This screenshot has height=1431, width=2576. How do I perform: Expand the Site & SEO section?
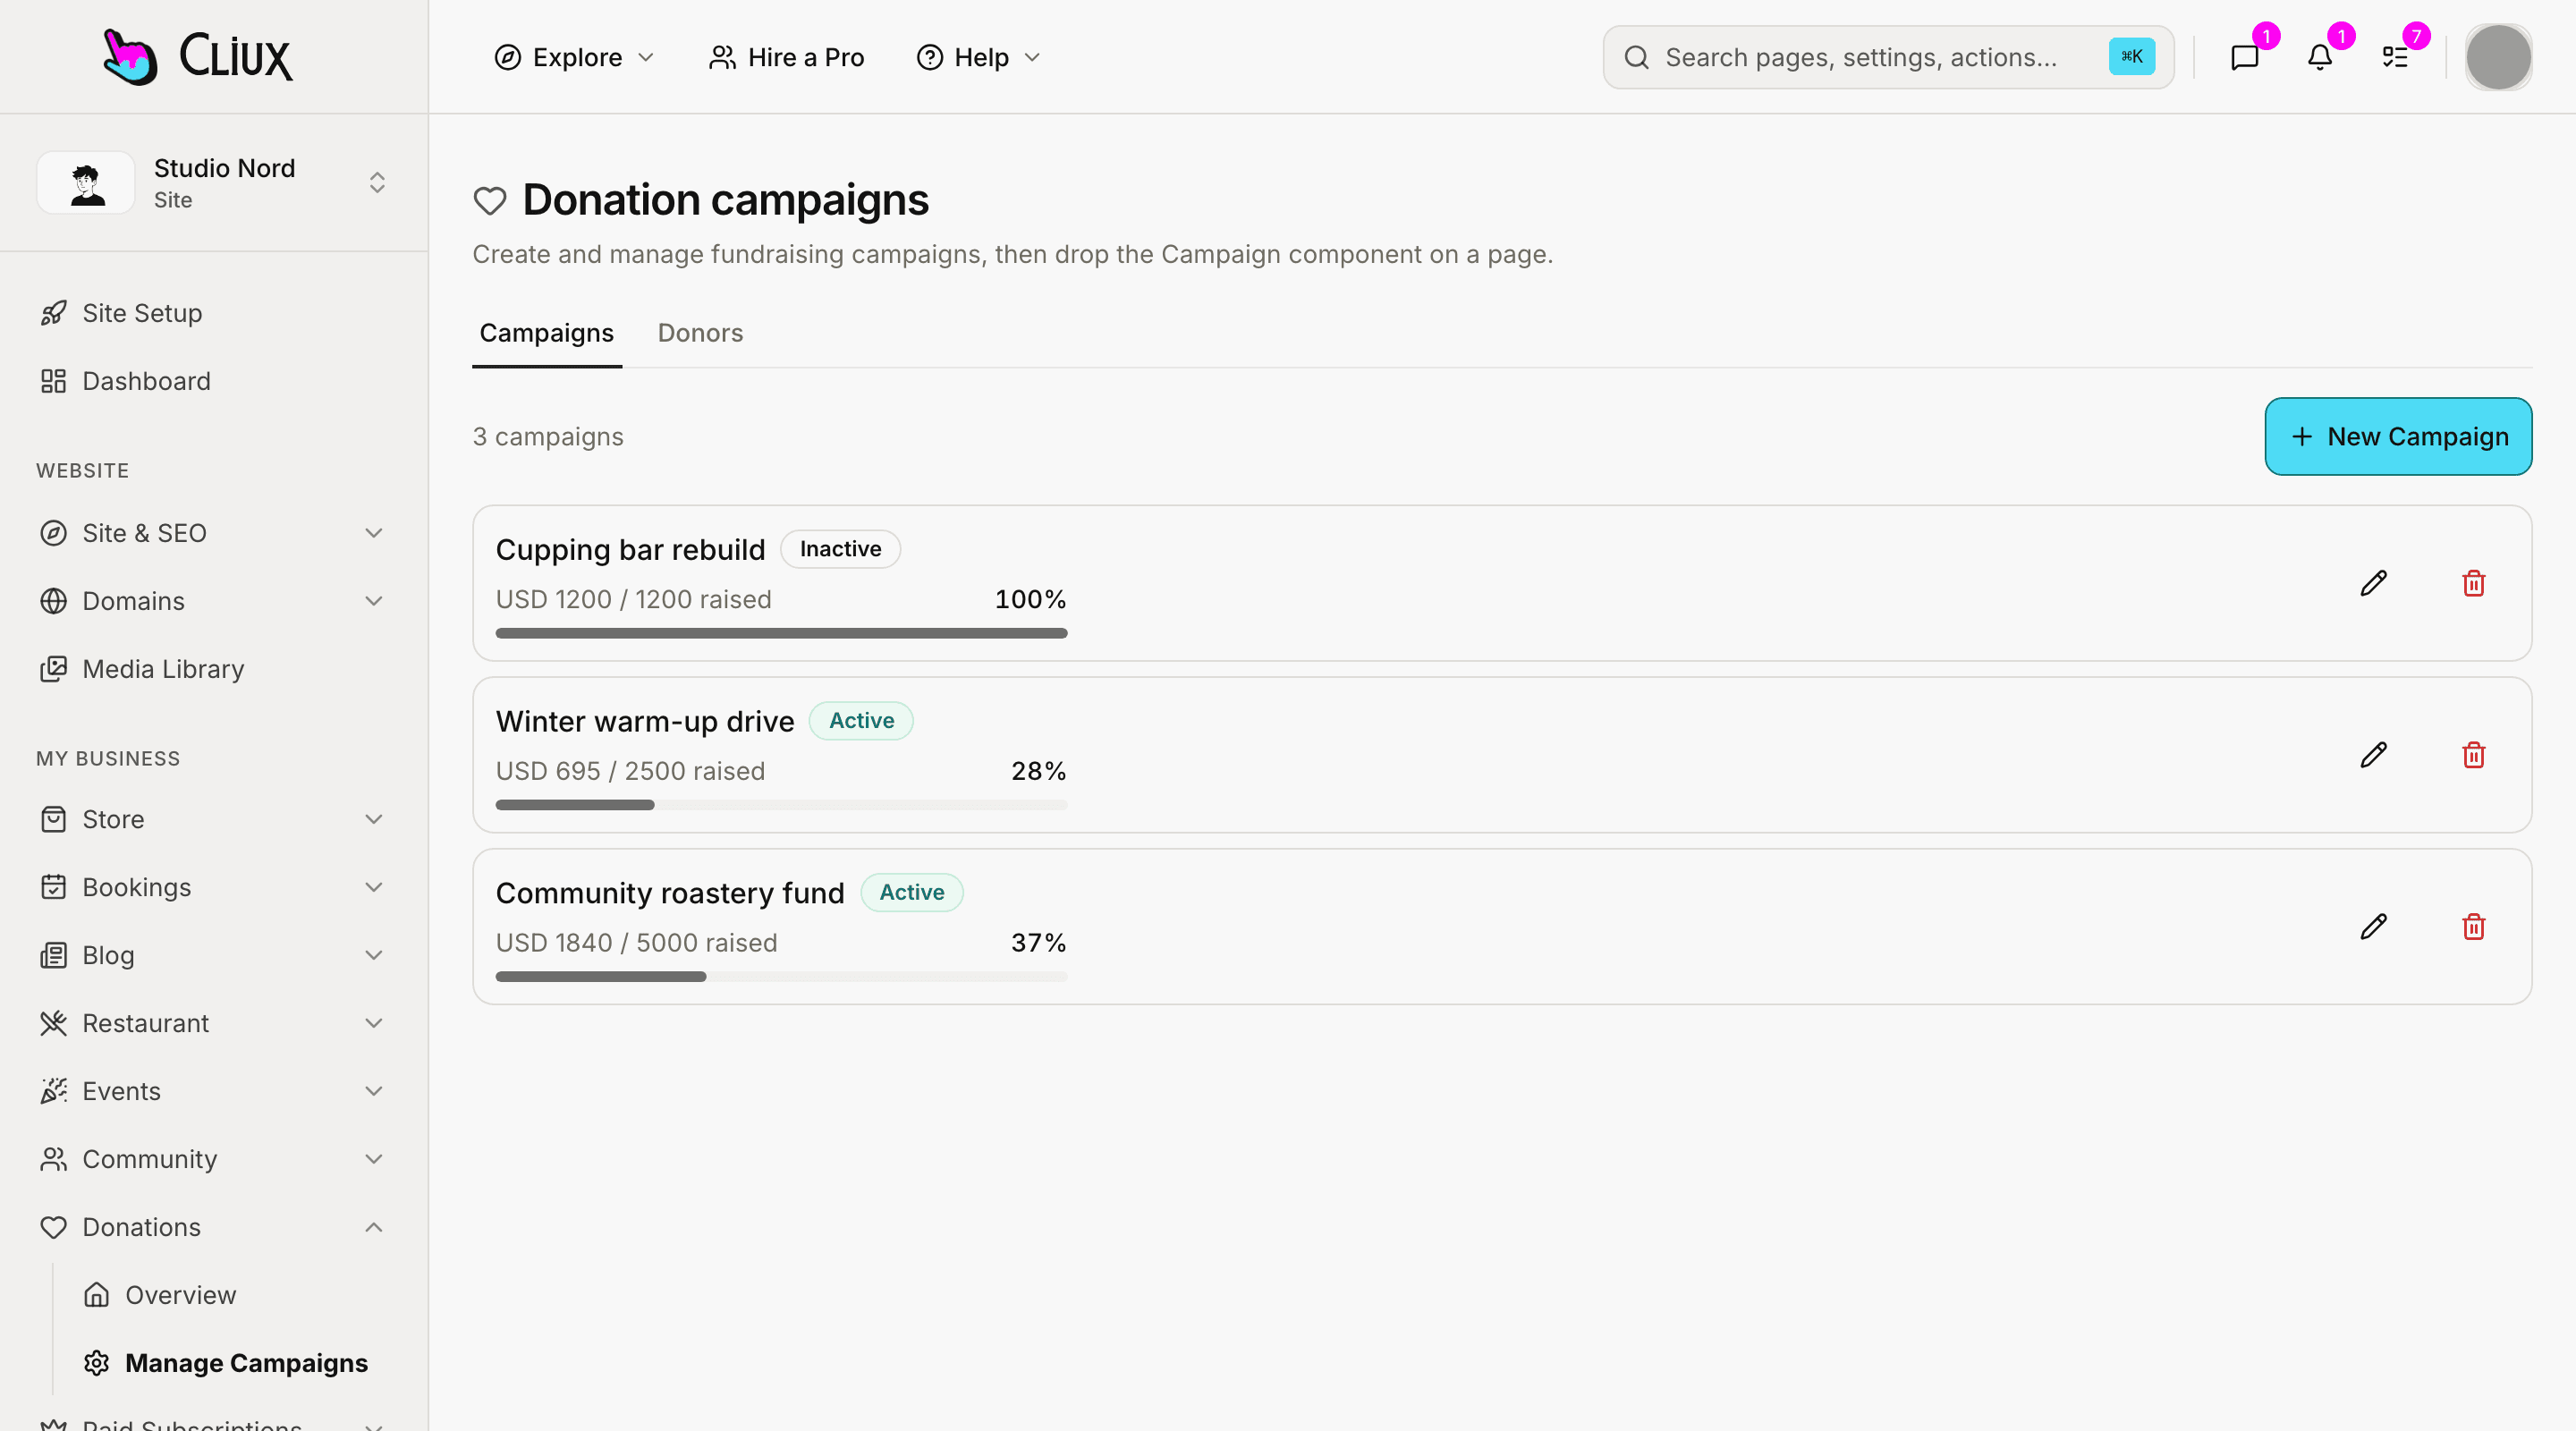214,533
